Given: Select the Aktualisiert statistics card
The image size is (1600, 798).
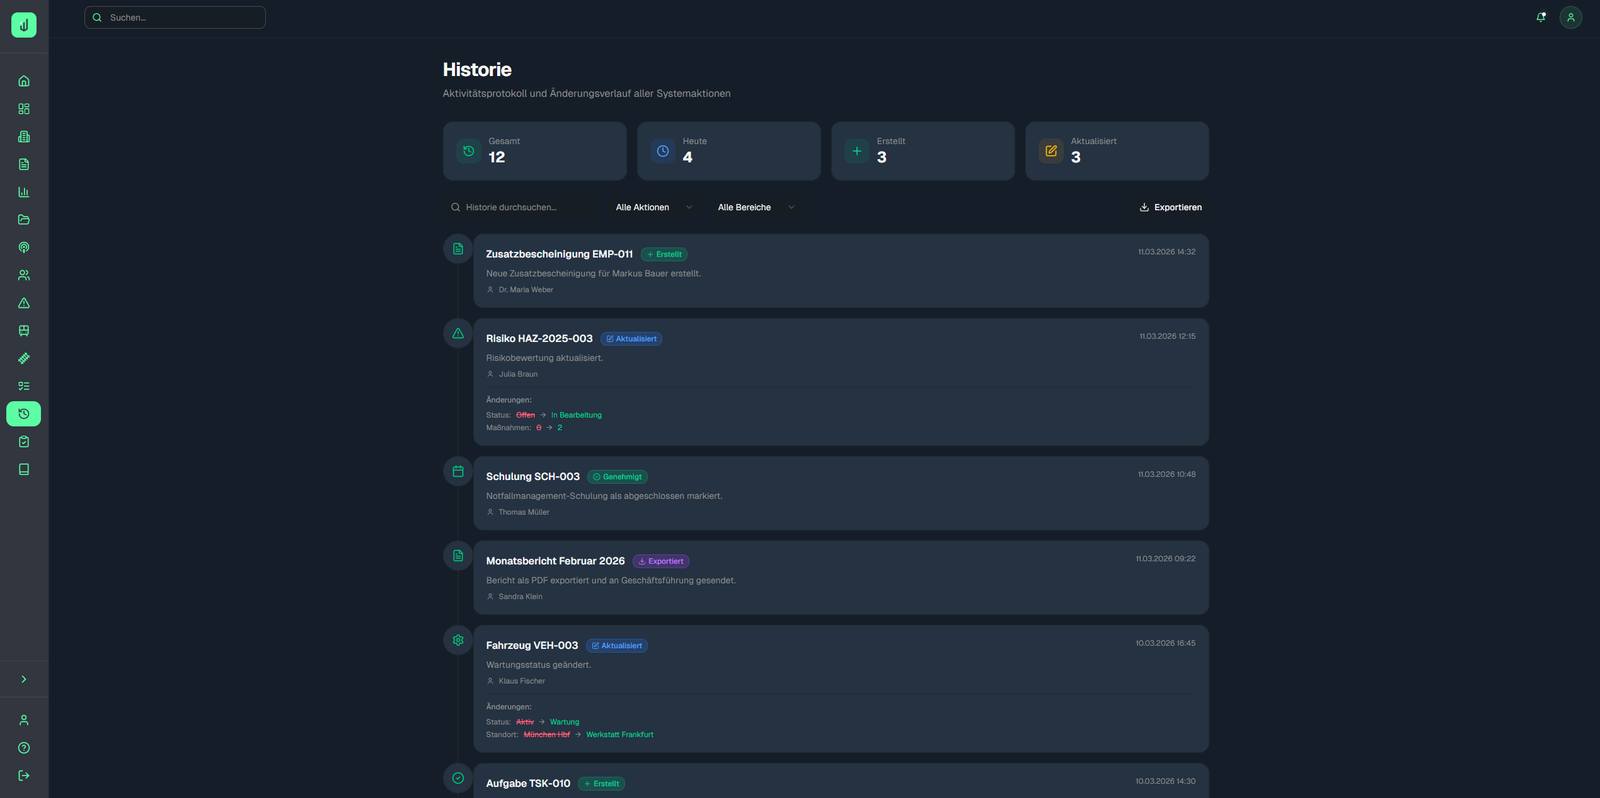Looking at the screenshot, I should click(x=1116, y=151).
